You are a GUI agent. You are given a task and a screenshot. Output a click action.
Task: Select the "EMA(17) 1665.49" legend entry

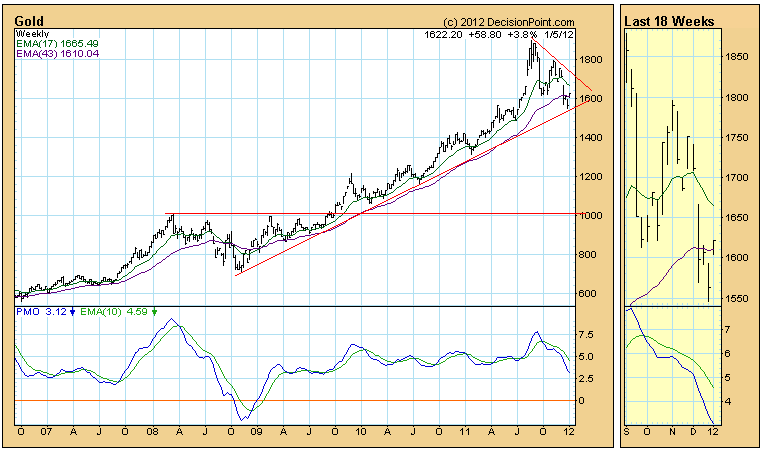pos(57,44)
